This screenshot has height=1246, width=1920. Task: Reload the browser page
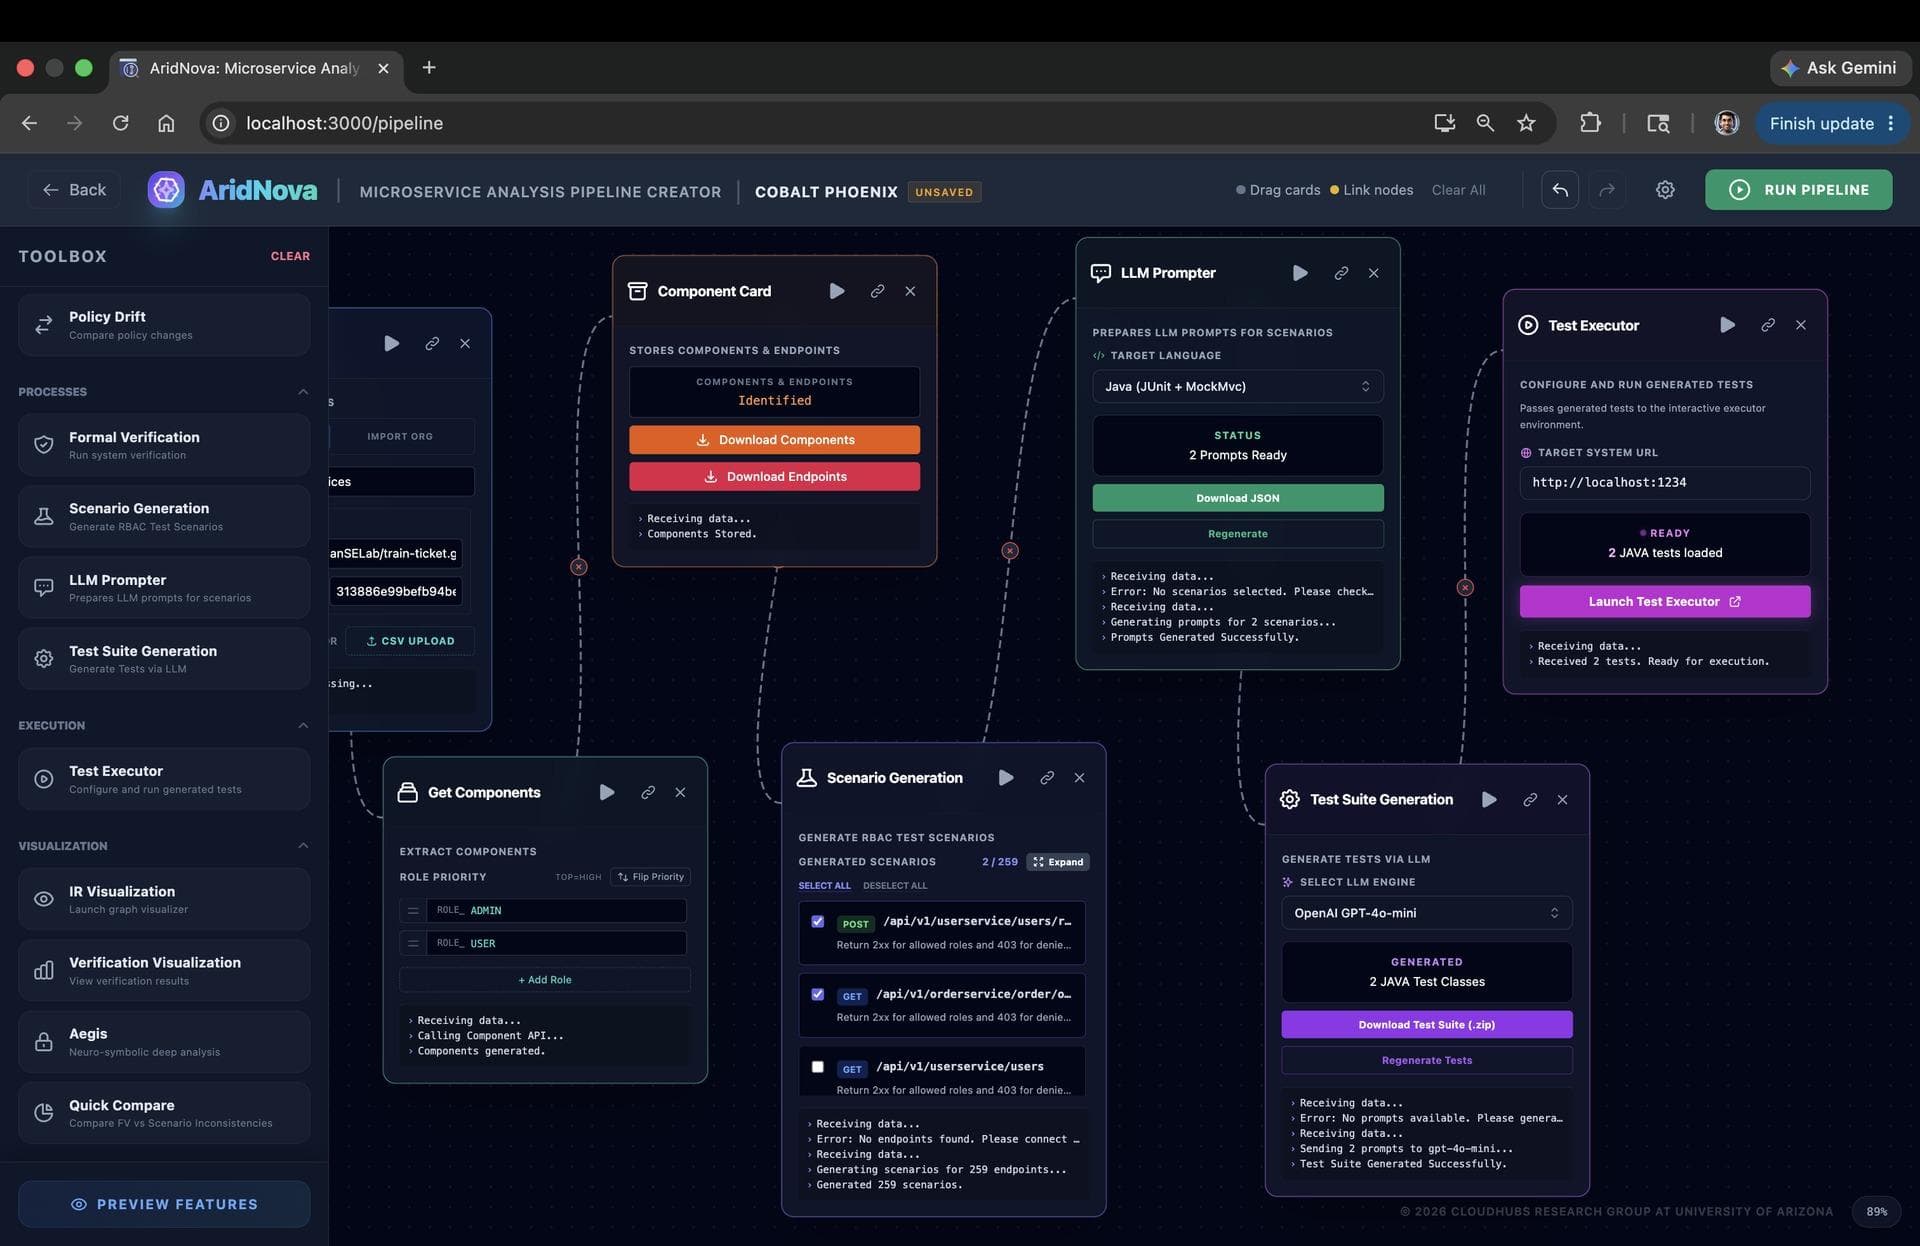[x=120, y=123]
